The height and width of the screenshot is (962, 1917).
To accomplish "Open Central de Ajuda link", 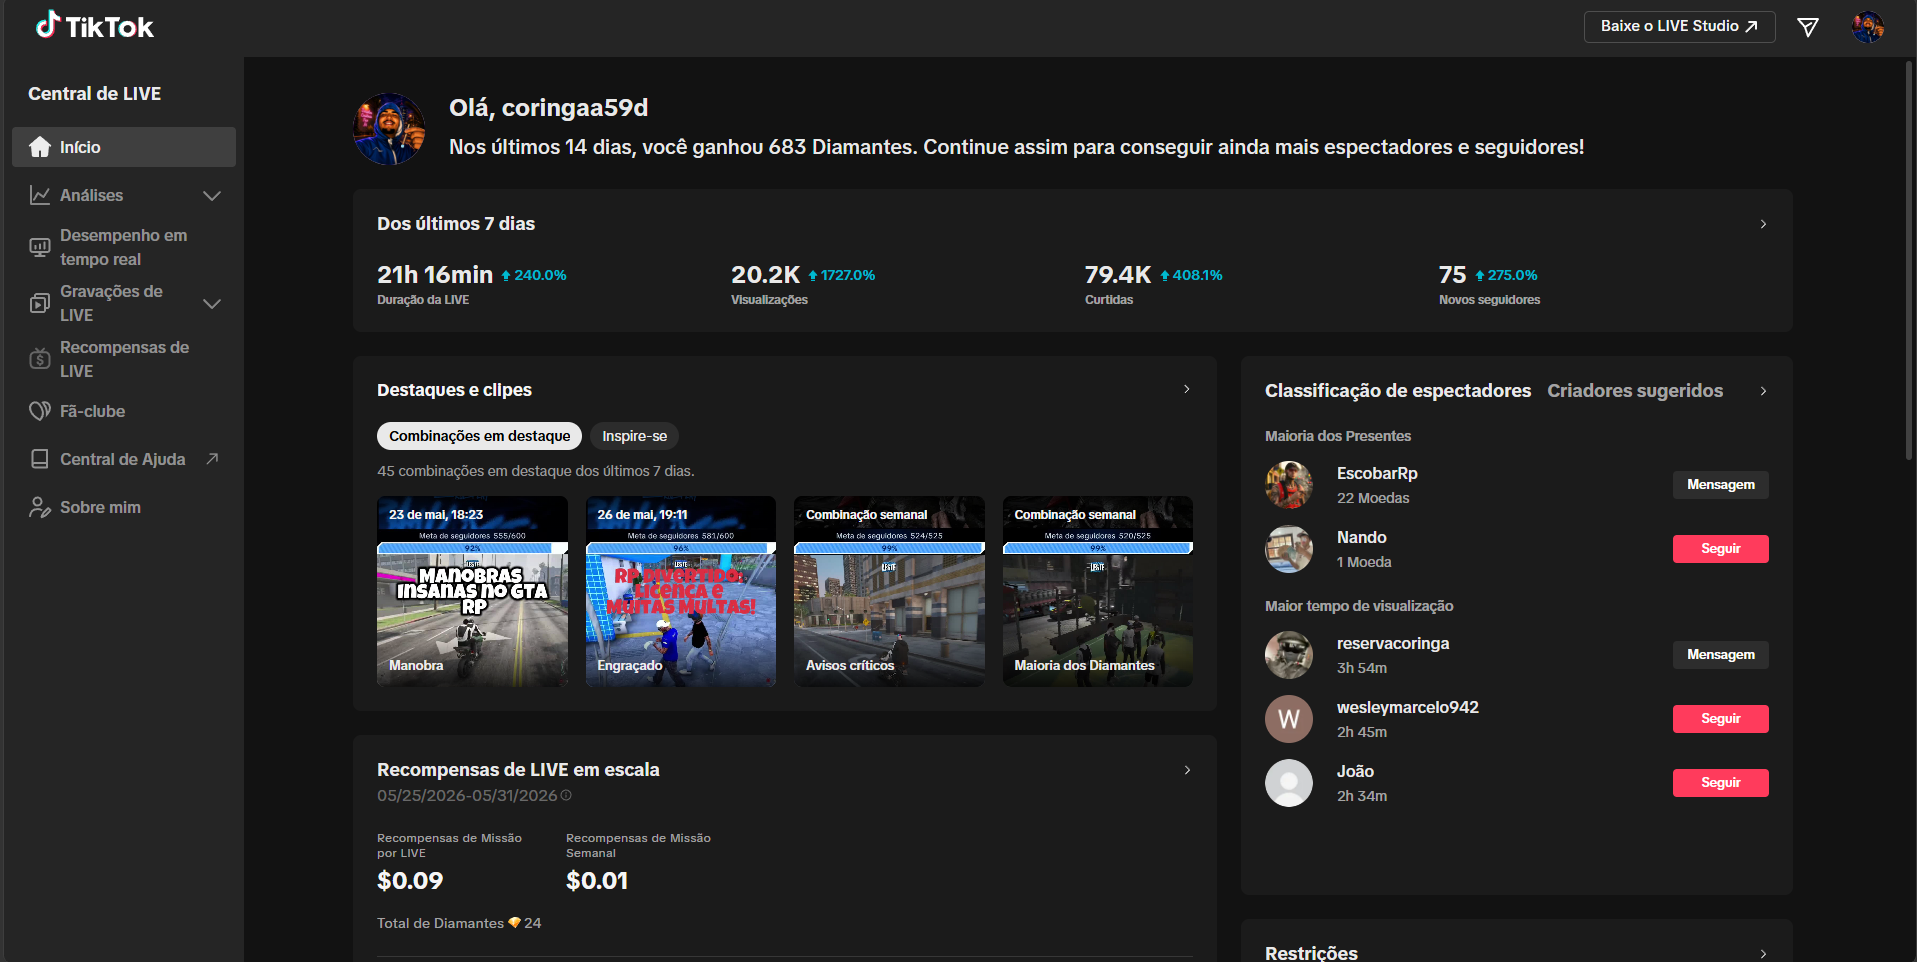I will point(124,459).
